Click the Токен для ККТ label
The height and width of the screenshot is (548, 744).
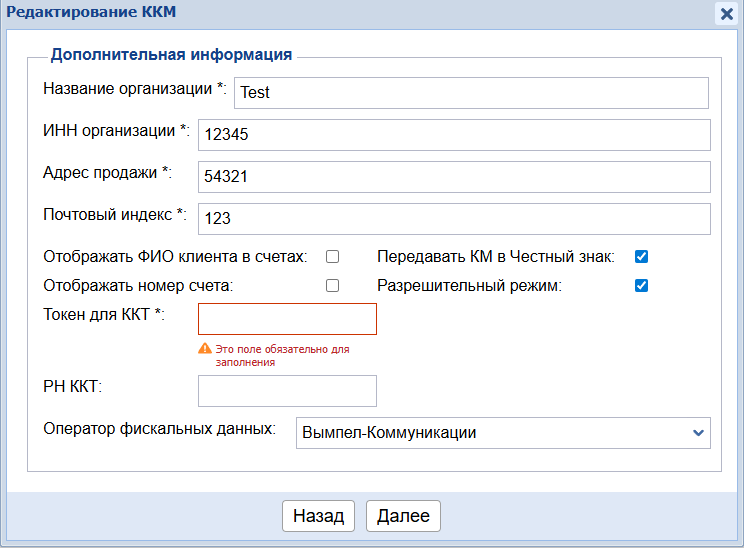[103, 314]
